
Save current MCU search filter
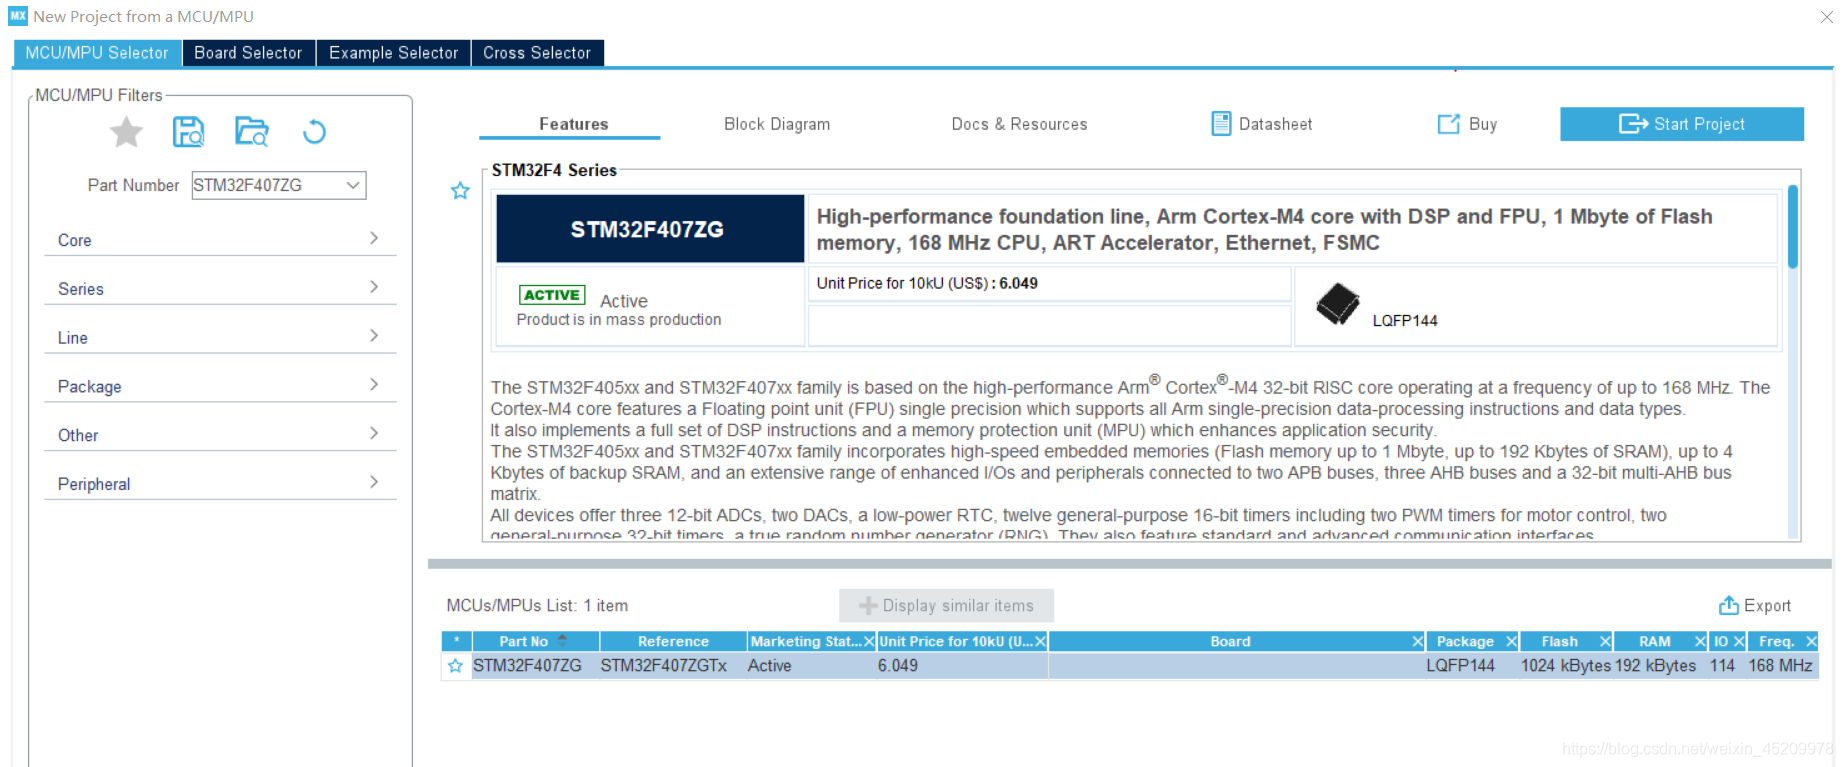click(x=188, y=132)
